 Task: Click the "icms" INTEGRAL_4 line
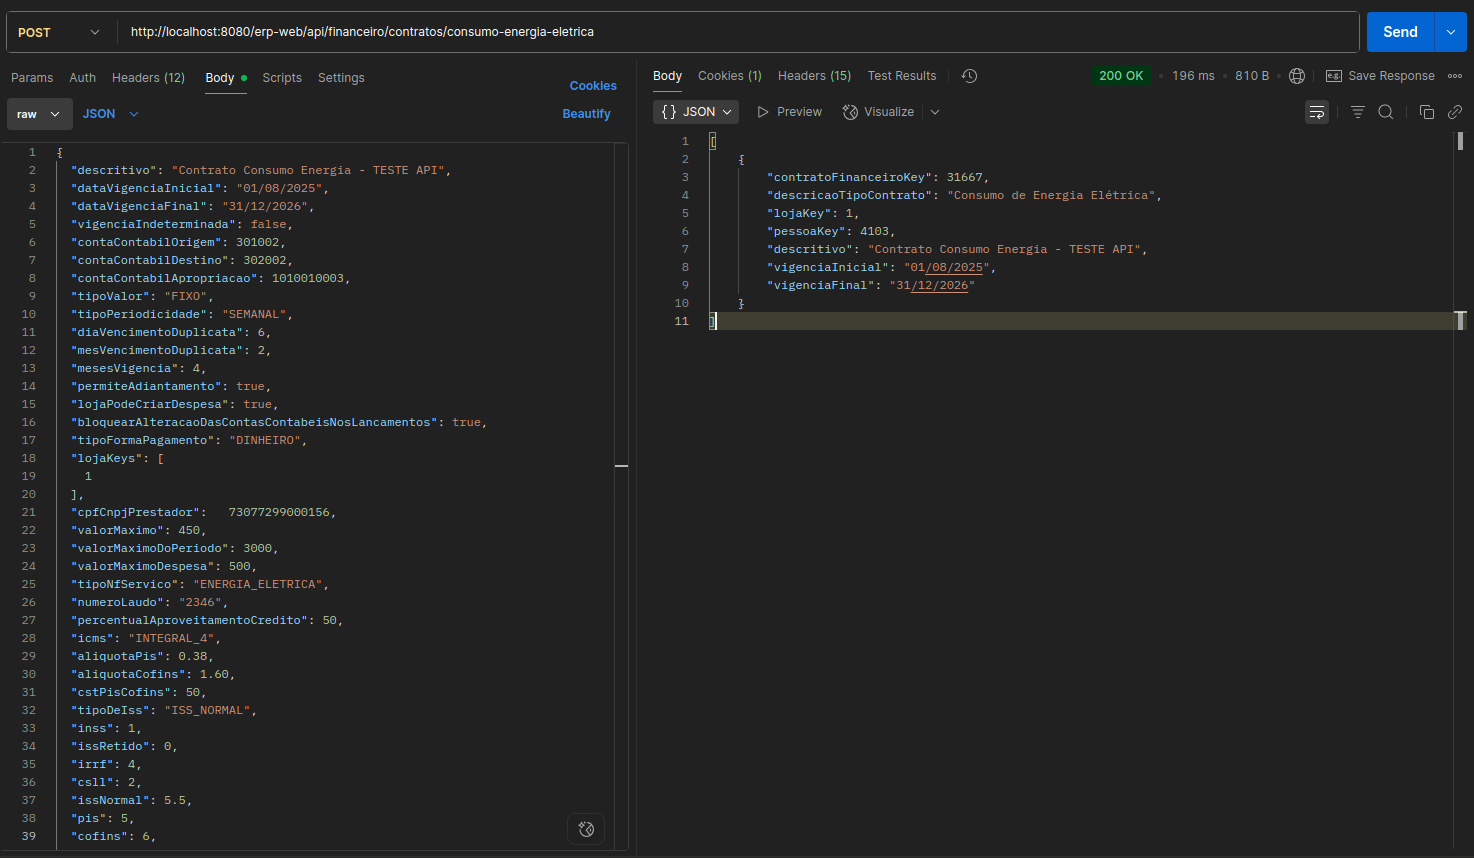click(x=146, y=638)
